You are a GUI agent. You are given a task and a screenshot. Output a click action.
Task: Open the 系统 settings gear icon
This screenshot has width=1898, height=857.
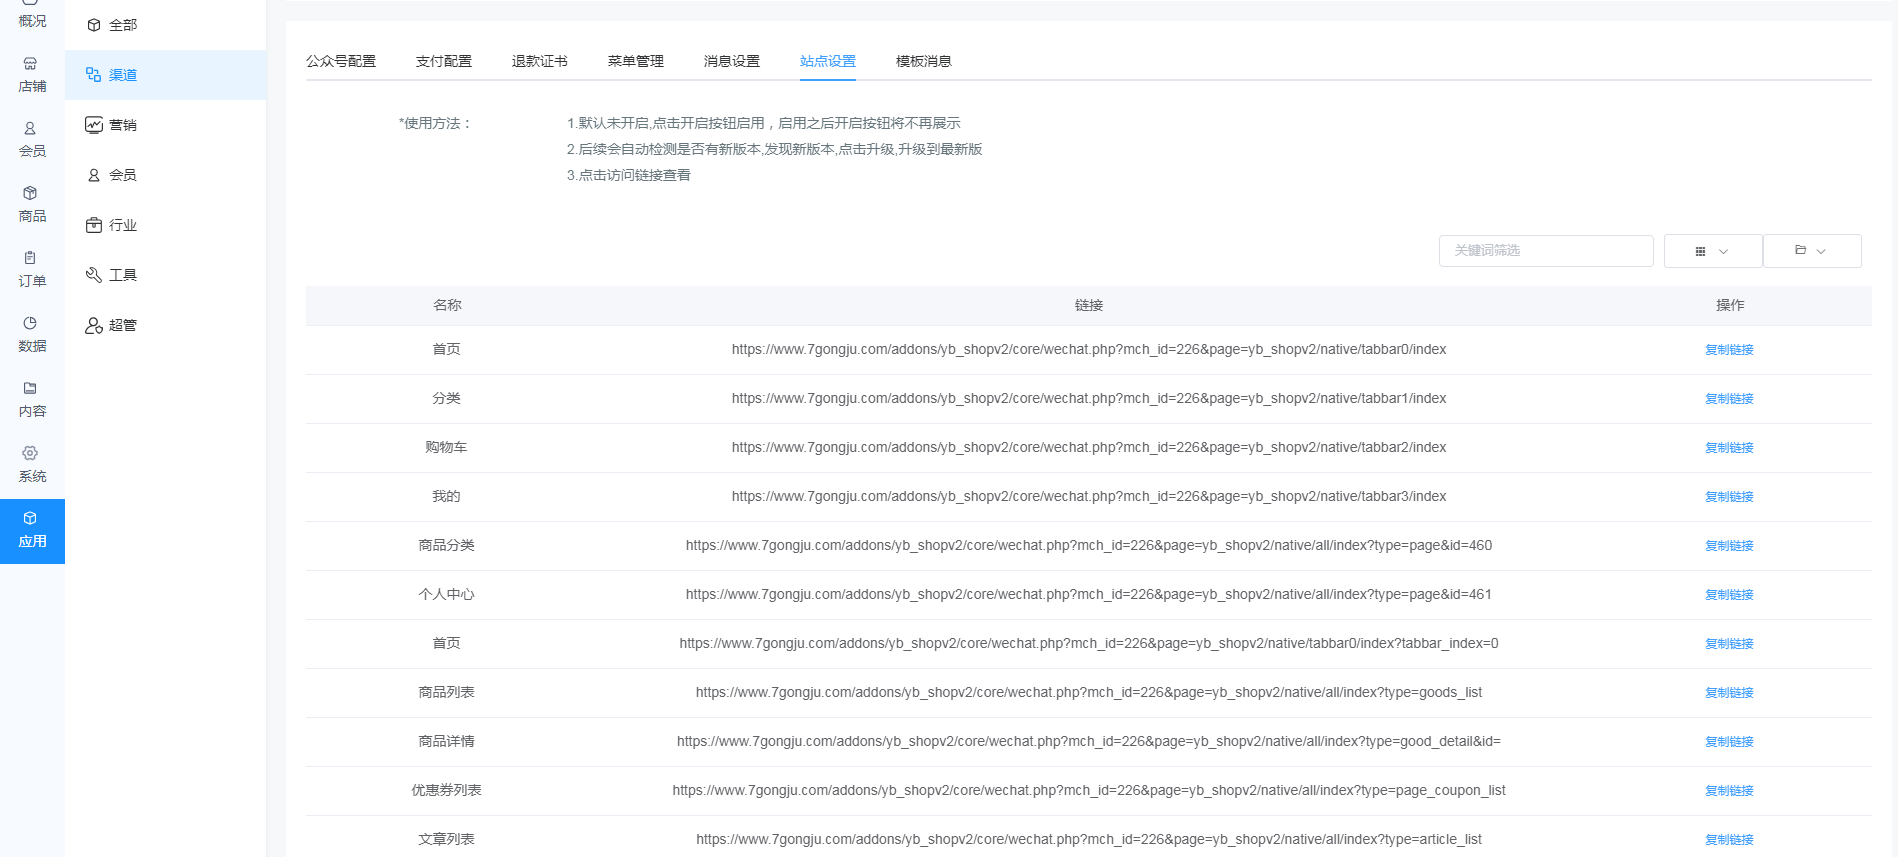[31, 454]
